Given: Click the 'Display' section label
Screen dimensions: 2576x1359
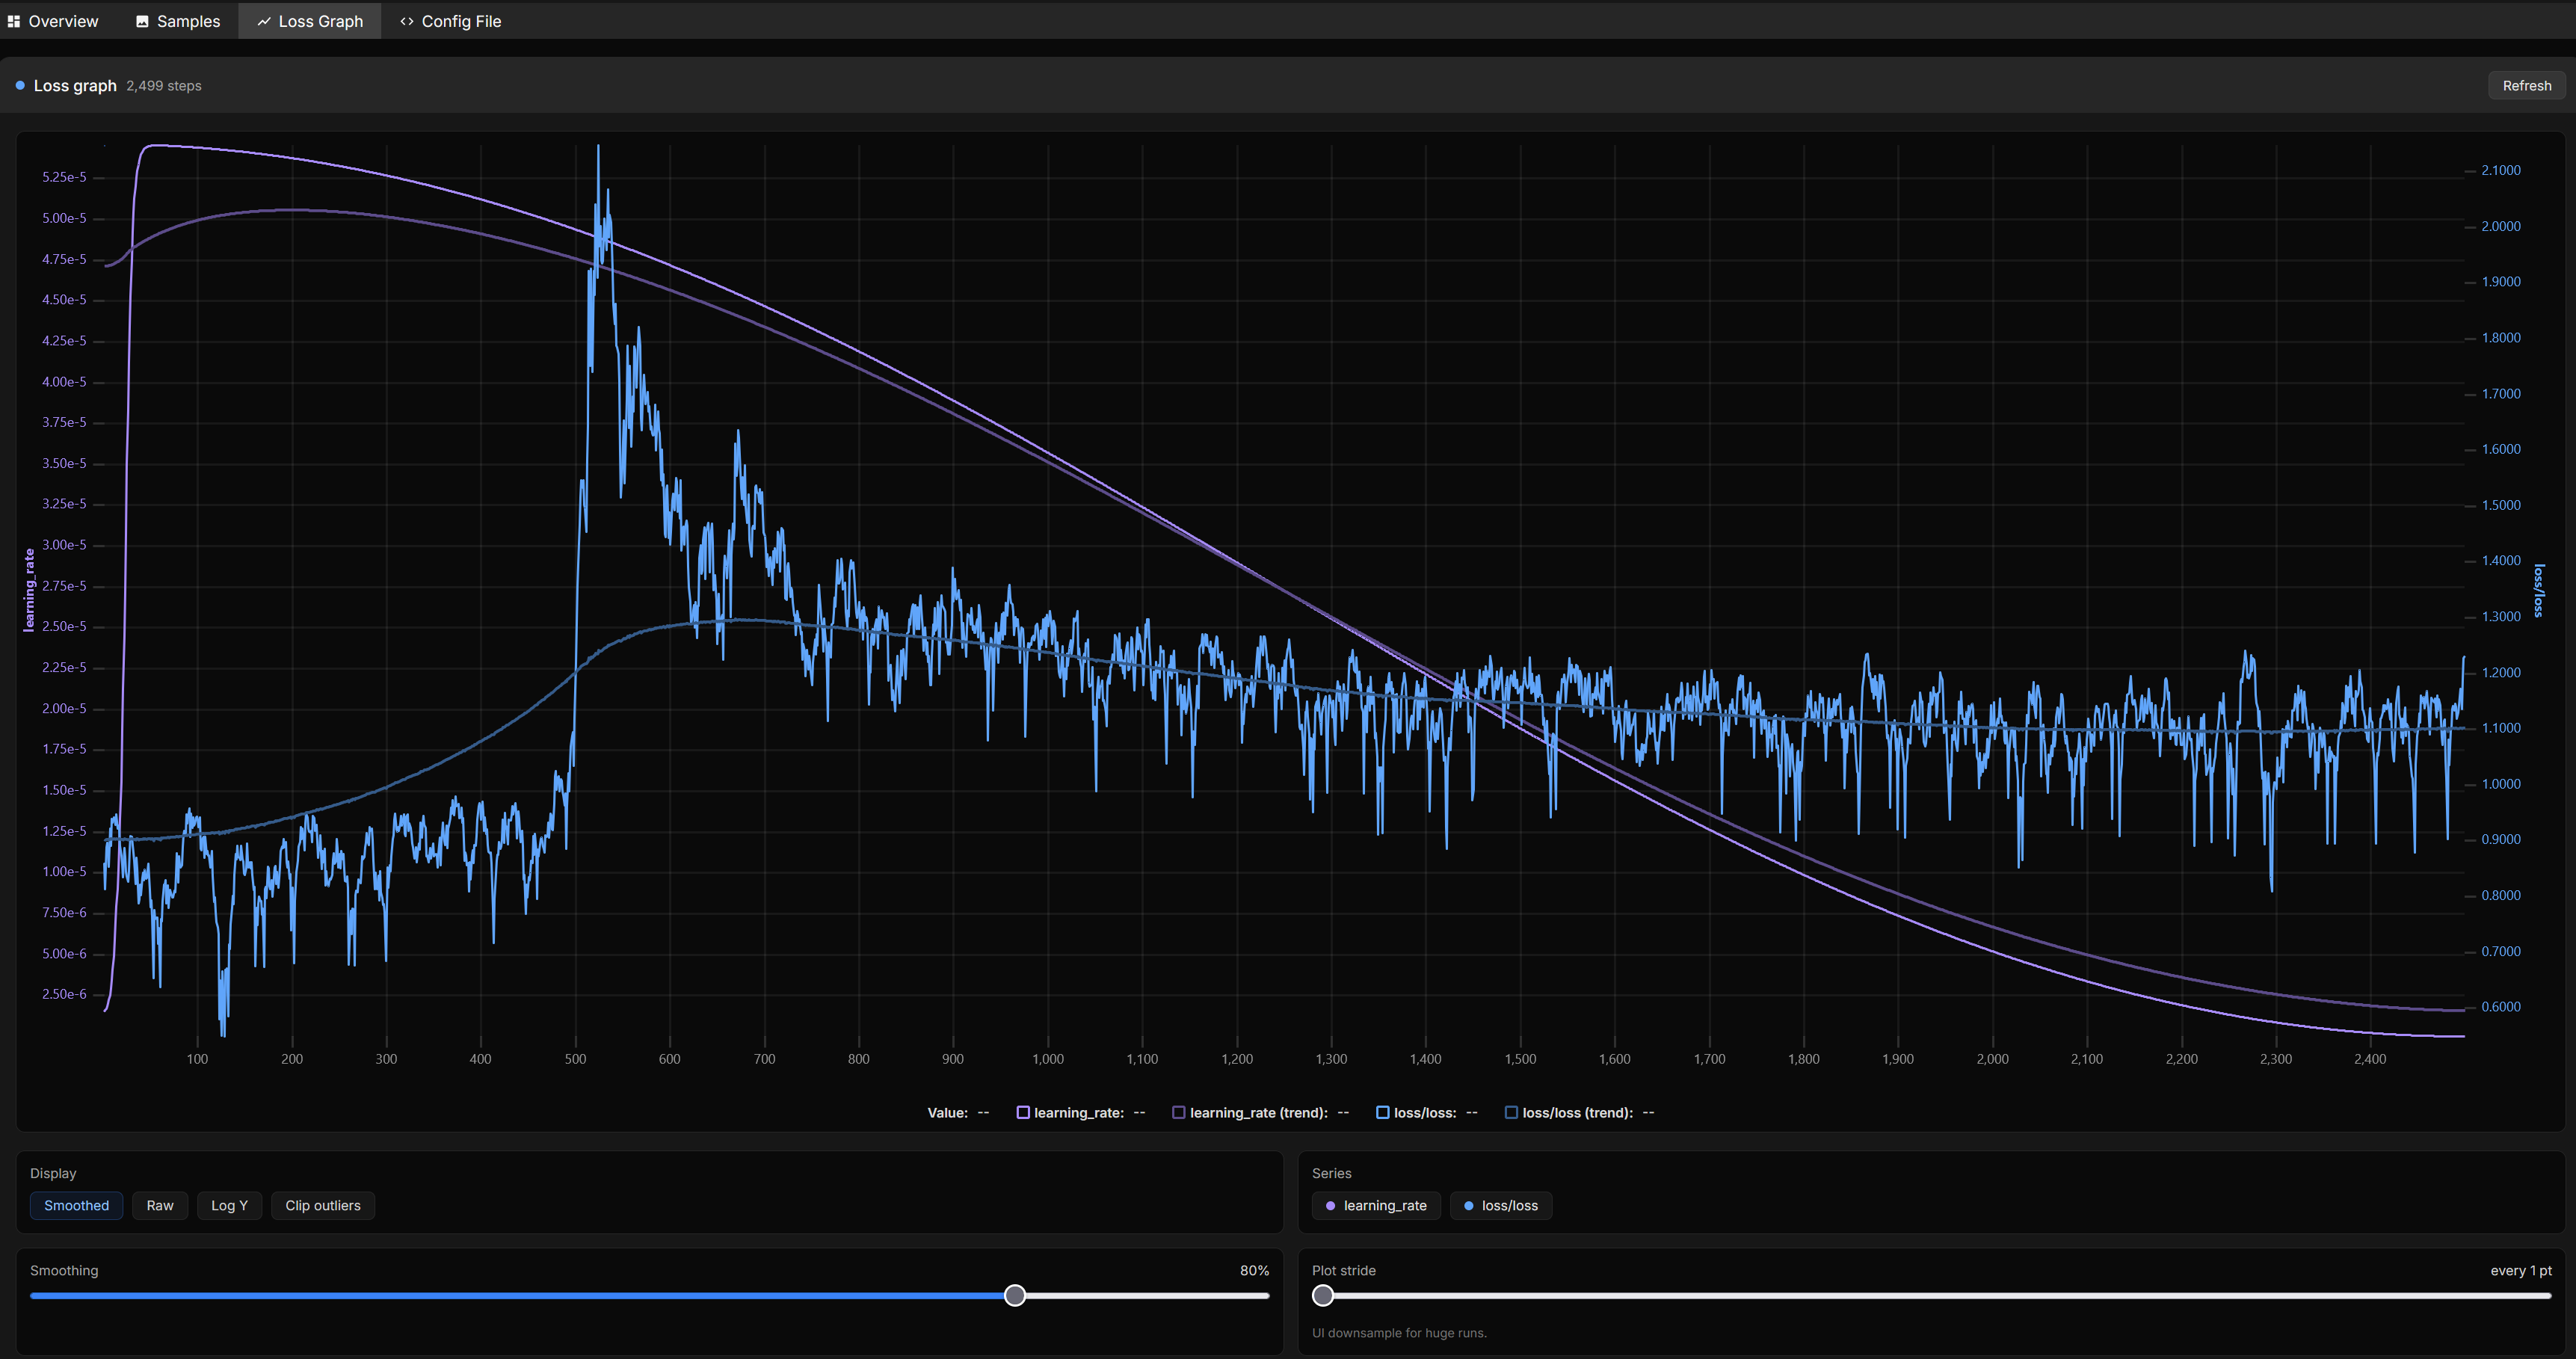Looking at the screenshot, I should (53, 1174).
